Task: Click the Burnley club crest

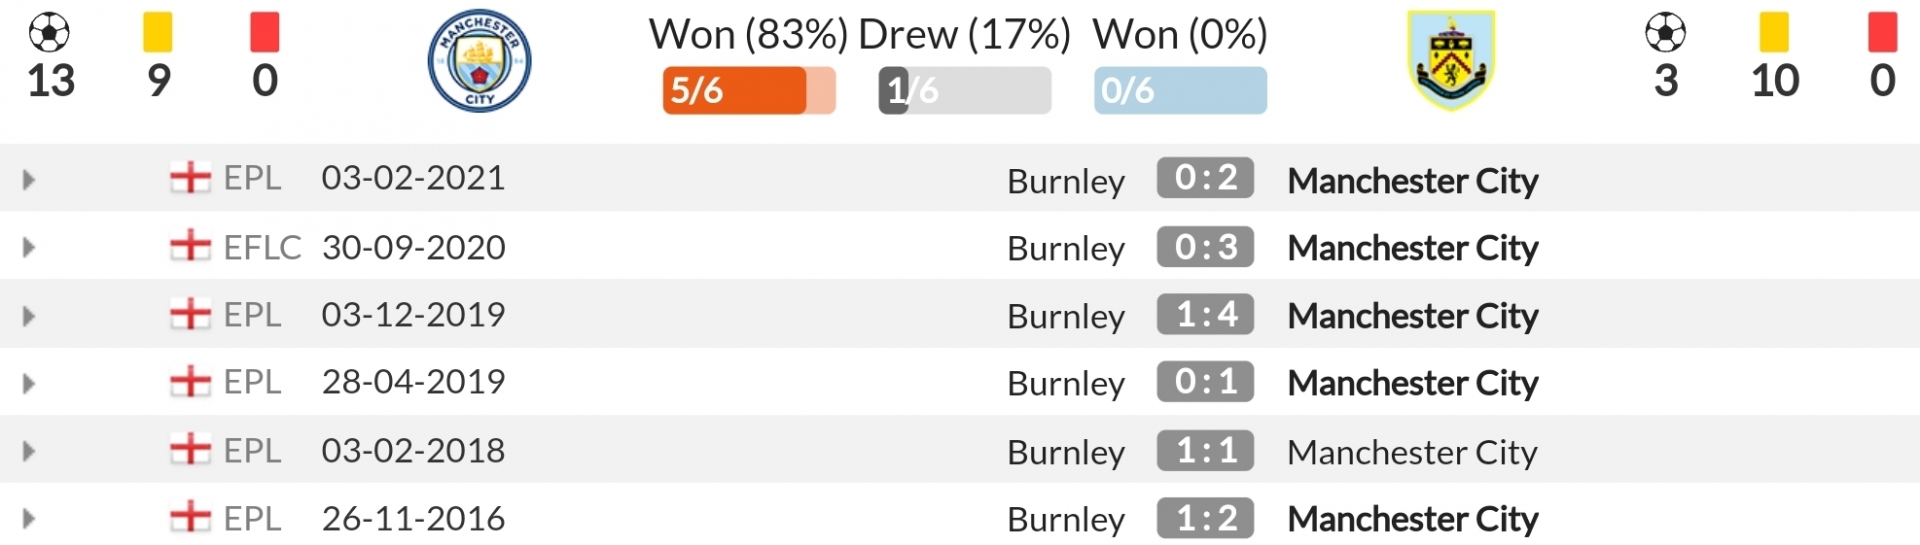Action: (1451, 59)
